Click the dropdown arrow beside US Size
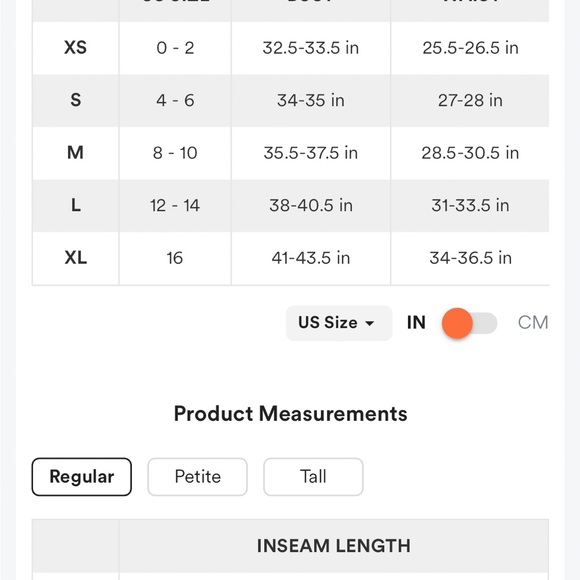 (369, 323)
